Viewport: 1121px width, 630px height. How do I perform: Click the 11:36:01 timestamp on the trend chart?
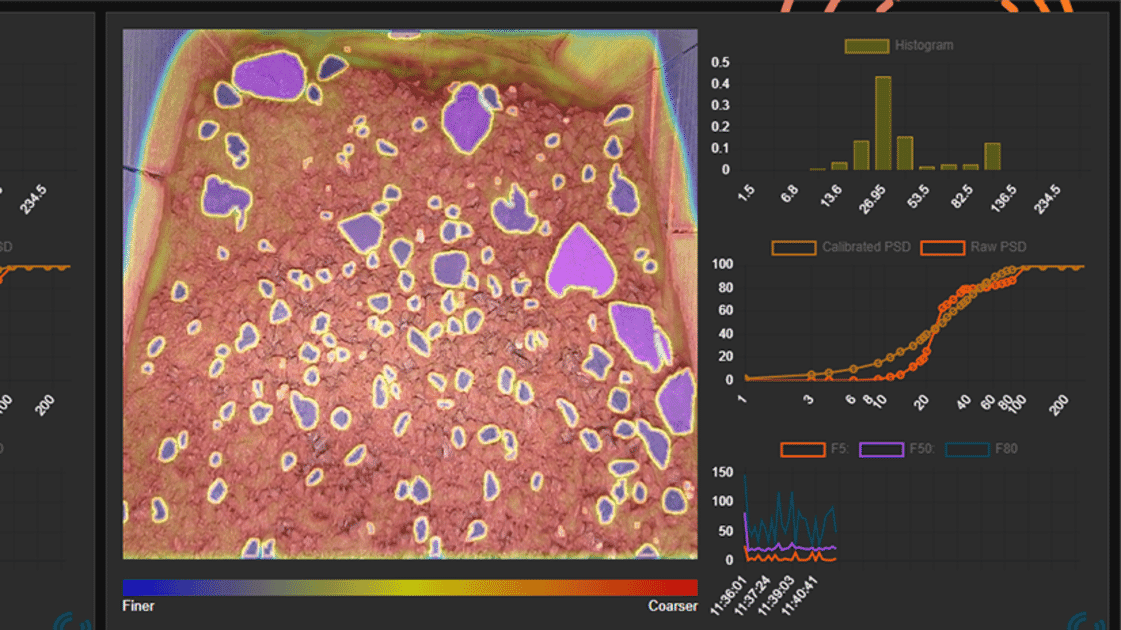coord(729,596)
